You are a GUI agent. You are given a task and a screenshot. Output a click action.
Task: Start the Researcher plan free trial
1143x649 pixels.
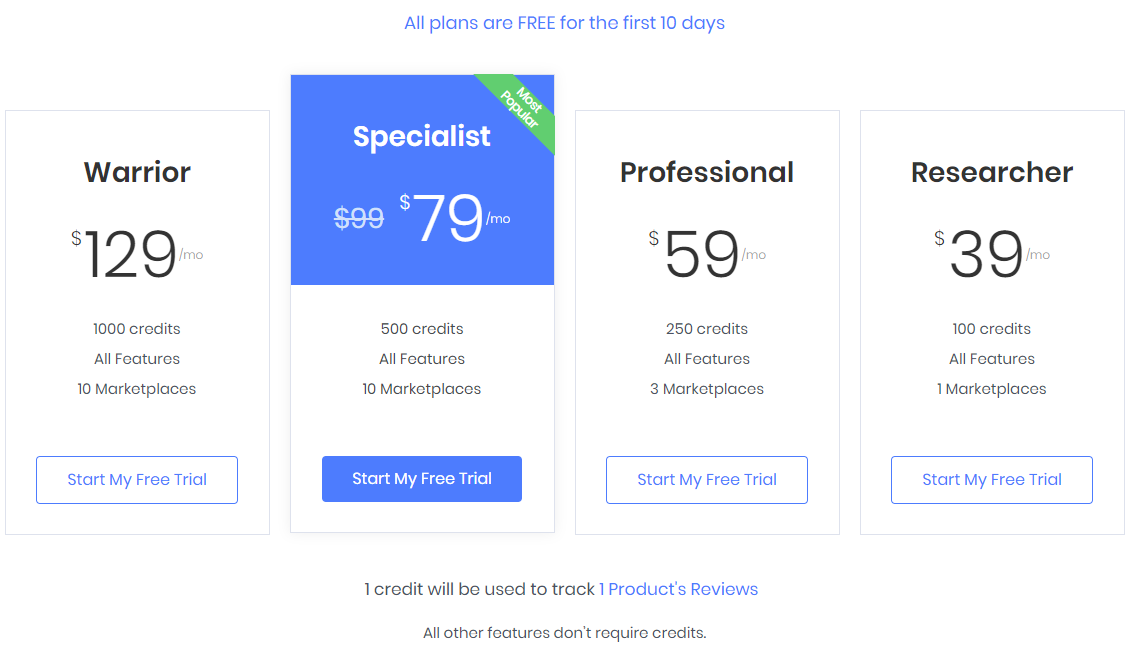[x=992, y=480]
